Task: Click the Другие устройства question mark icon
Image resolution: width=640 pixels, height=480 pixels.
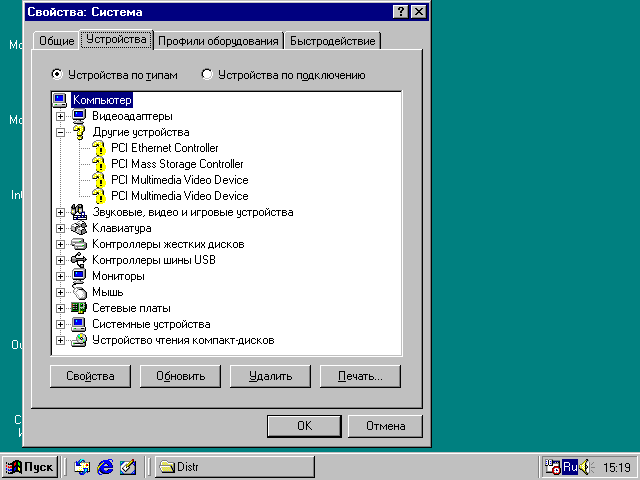Action: coord(79,132)
